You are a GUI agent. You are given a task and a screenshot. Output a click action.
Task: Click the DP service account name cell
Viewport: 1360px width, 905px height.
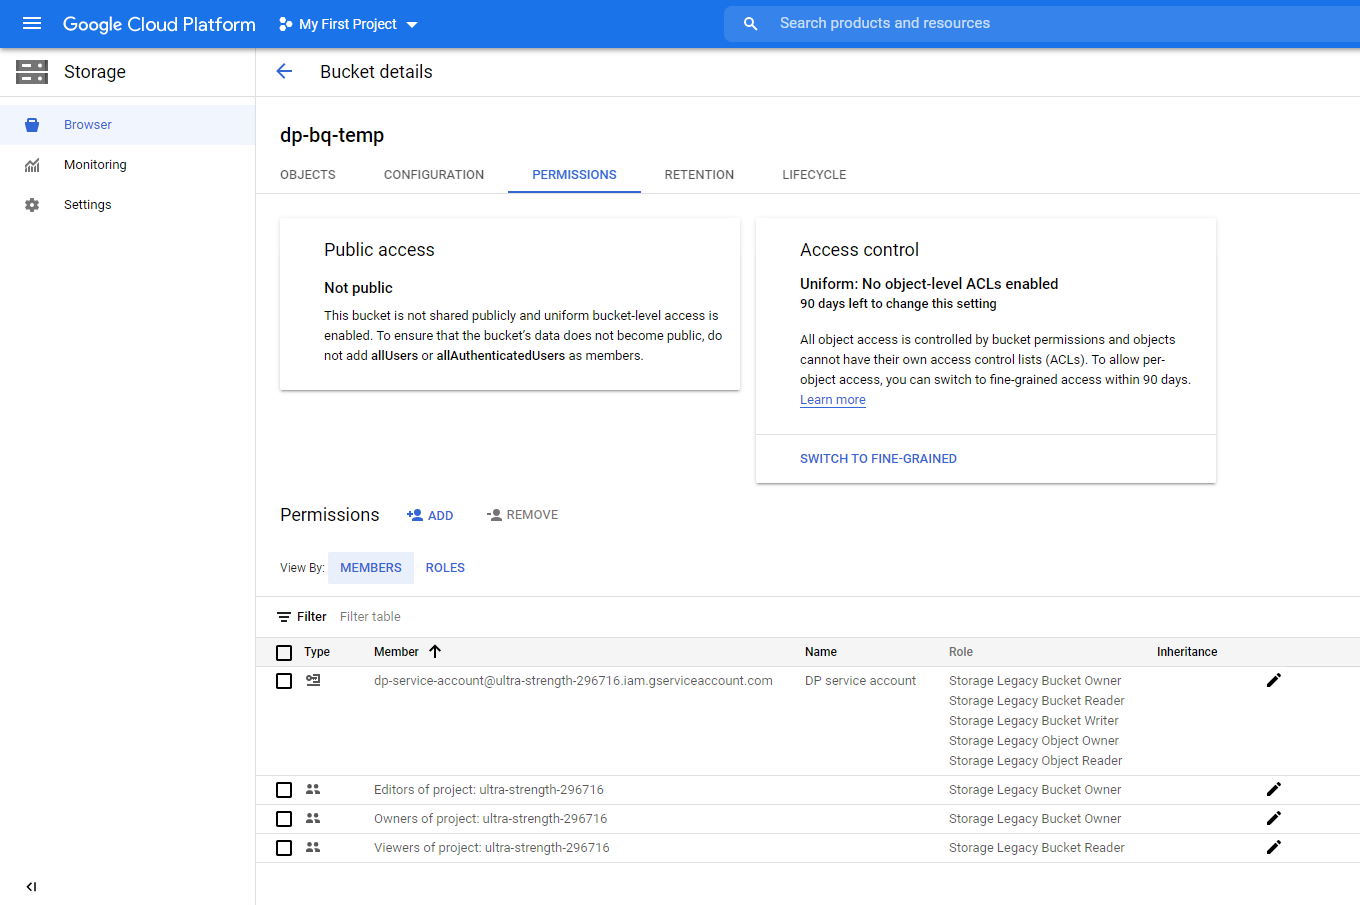(x=860, y=681)
